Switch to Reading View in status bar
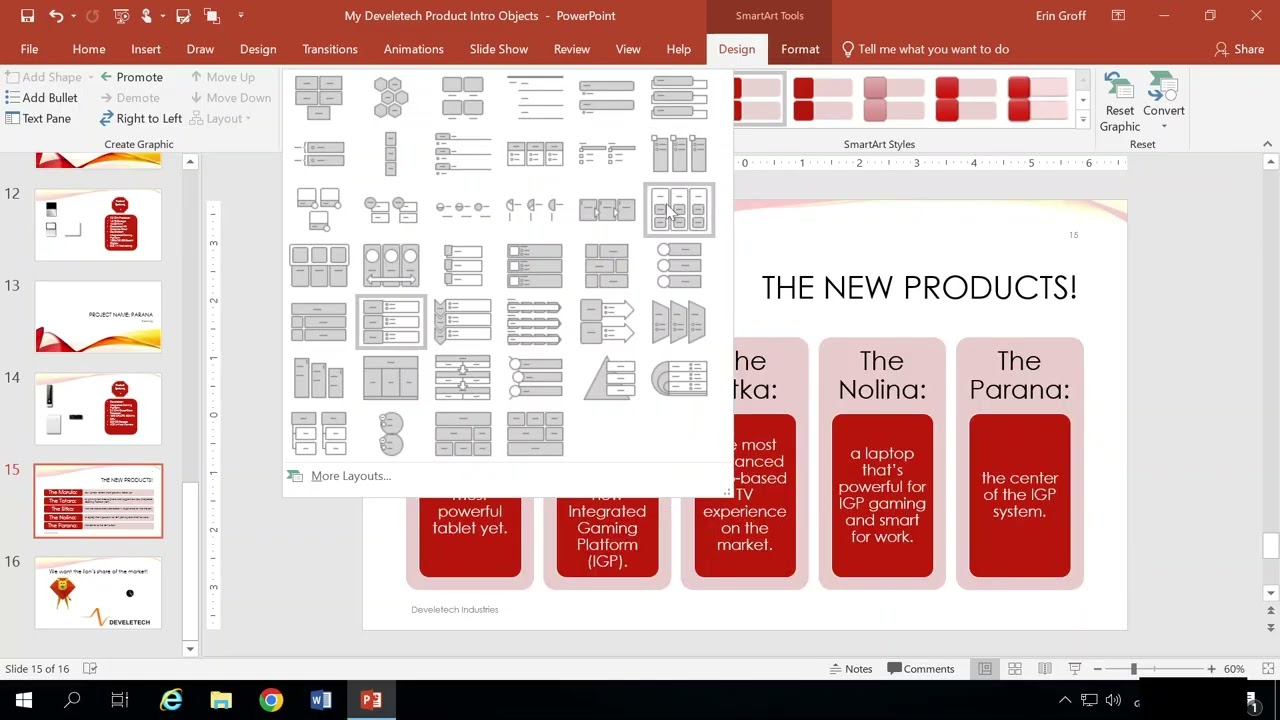The height and width of the screenshot is (720, 1280). point(1045,669)
